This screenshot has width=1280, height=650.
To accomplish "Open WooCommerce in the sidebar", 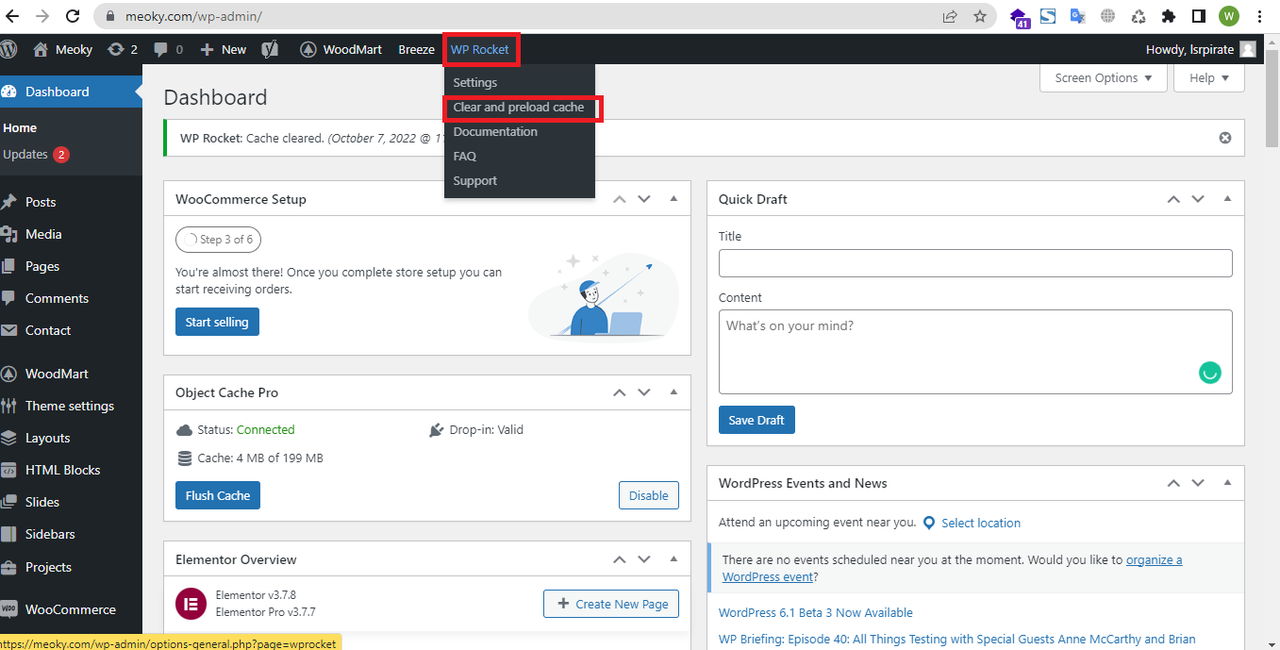I will coord(70,609).
